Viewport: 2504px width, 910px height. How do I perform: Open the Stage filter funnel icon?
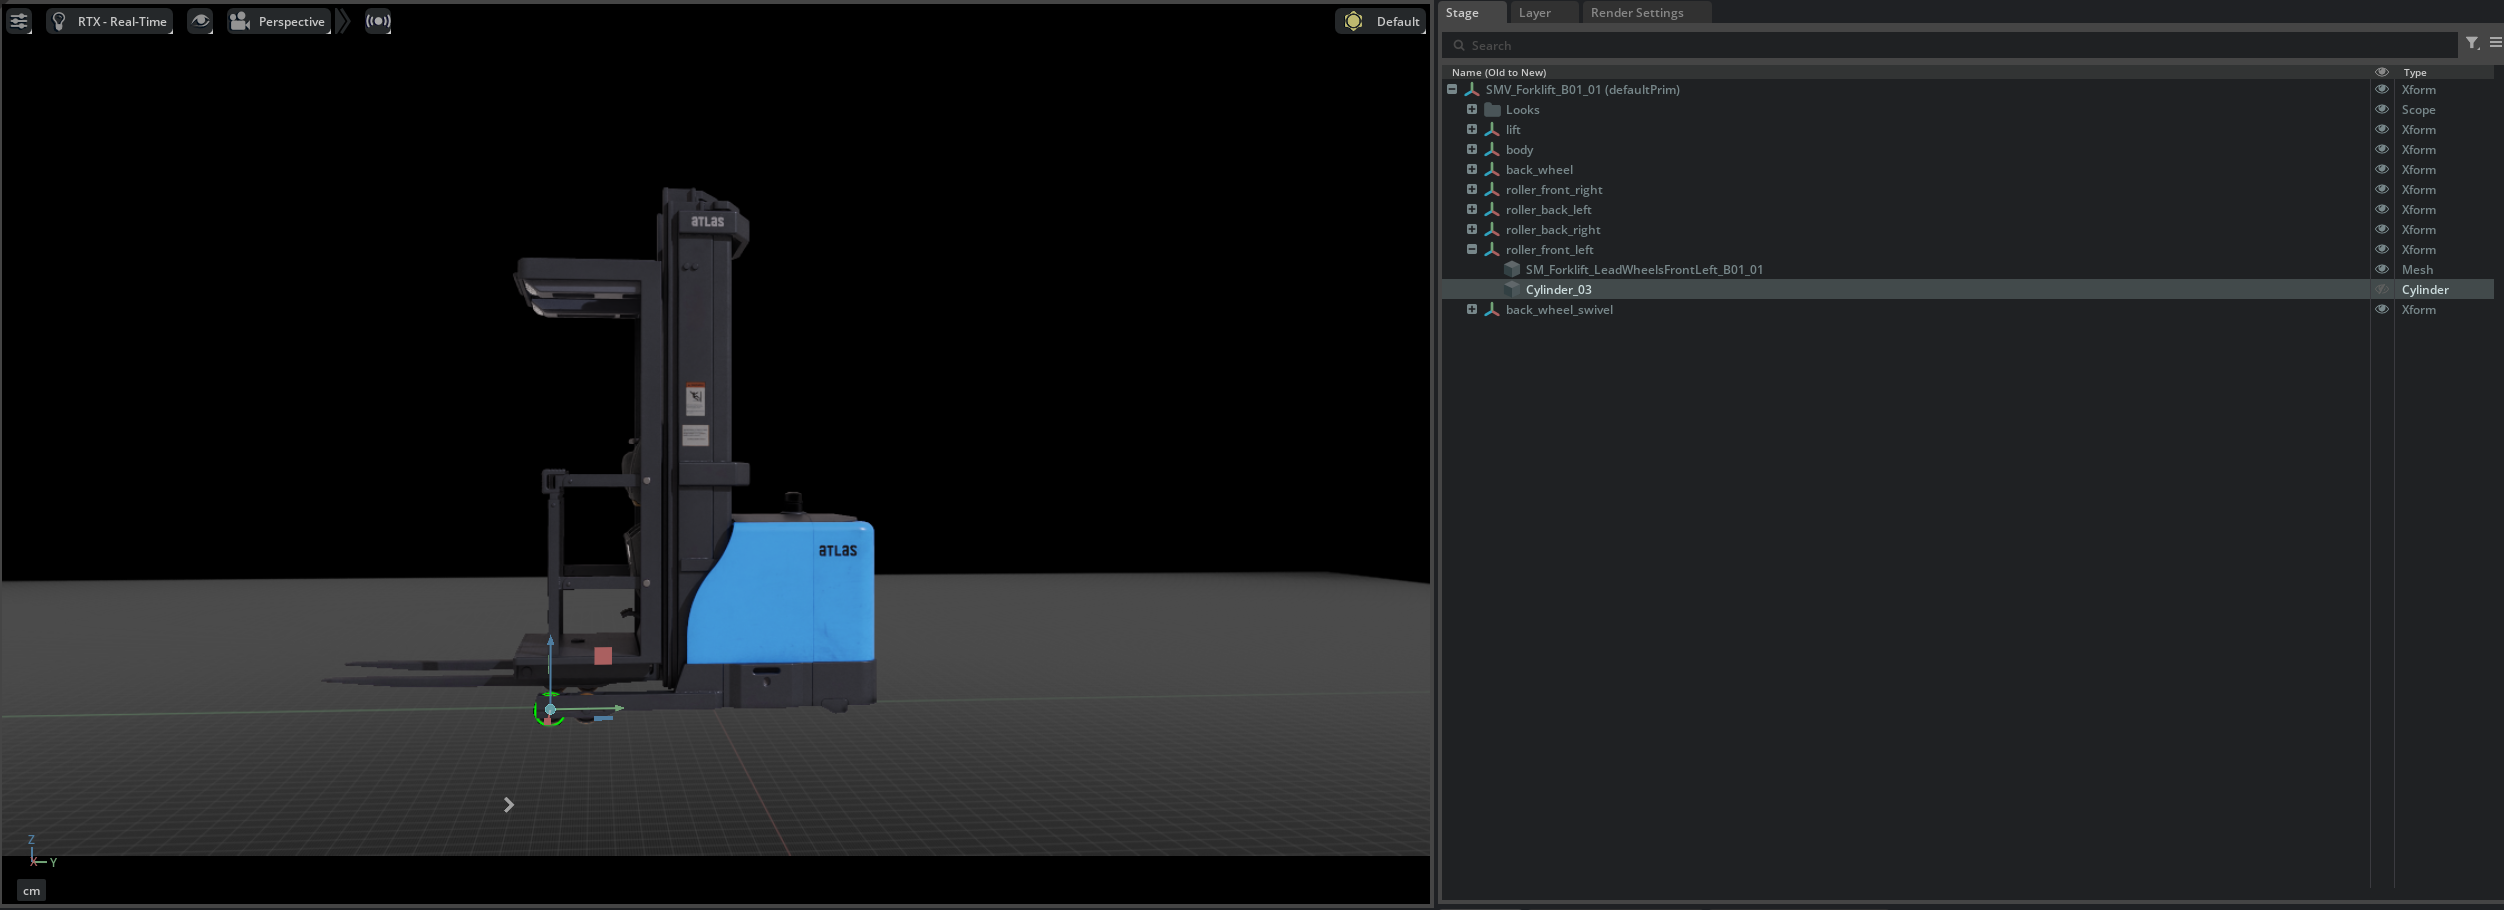pyautogui.click(x=2471, y=43)
